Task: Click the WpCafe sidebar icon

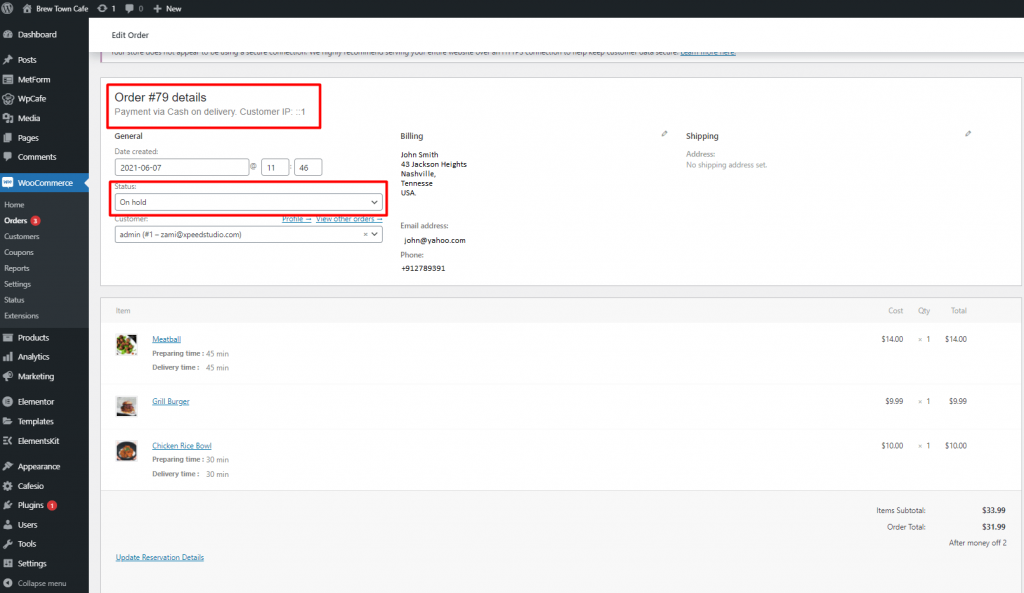Action: tap(8, 99)
